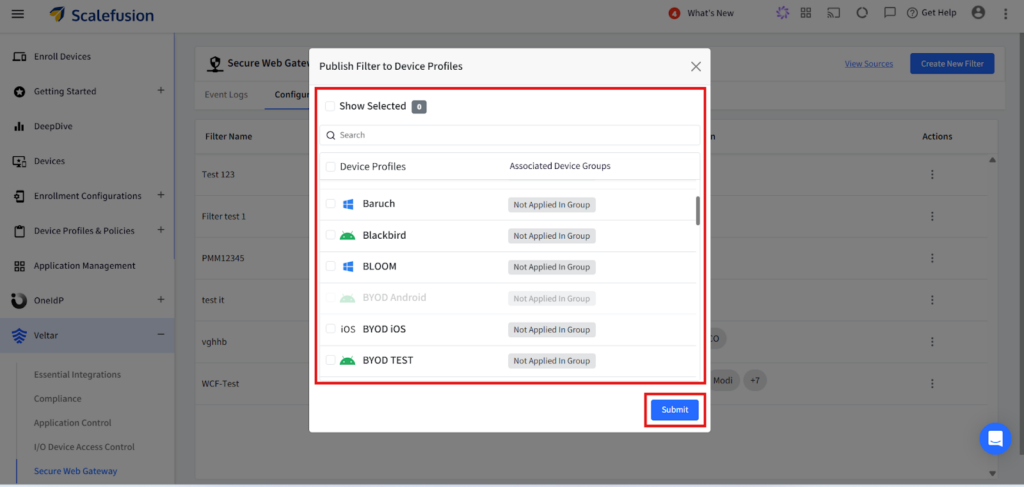The height and width of the screenshot is (487, 1024).
Task: Open Secure Web Gateway menu item
Action: coord(76,471)
